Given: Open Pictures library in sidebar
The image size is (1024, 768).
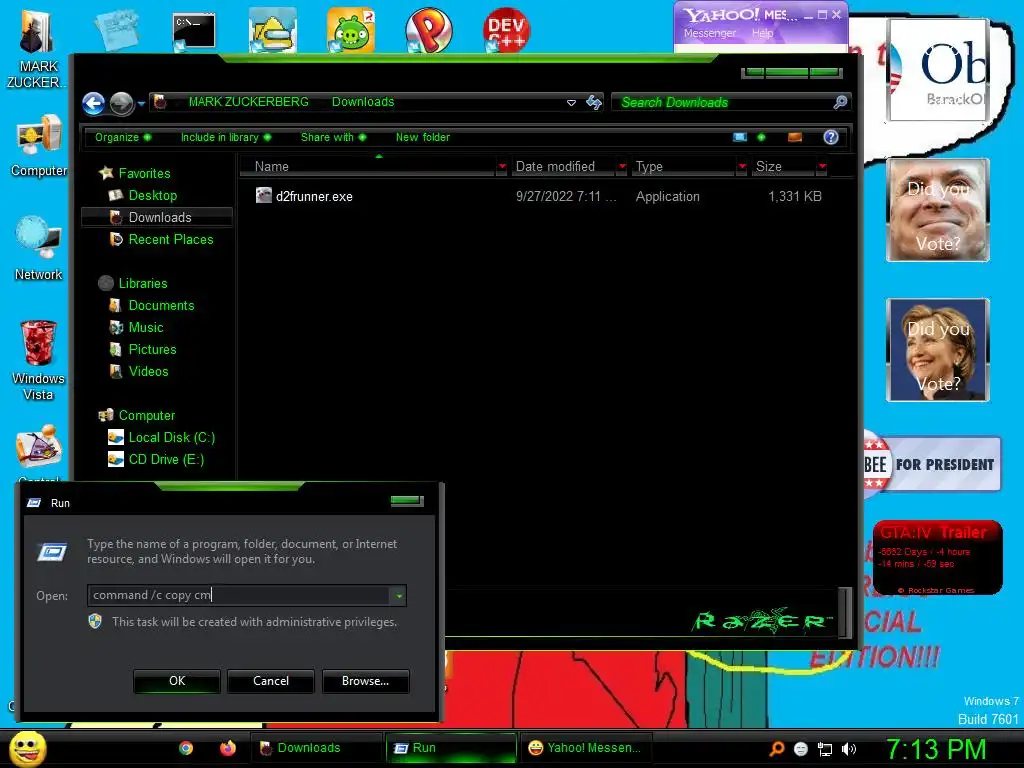Looking at the screenshot, I should tap(152, 349).
